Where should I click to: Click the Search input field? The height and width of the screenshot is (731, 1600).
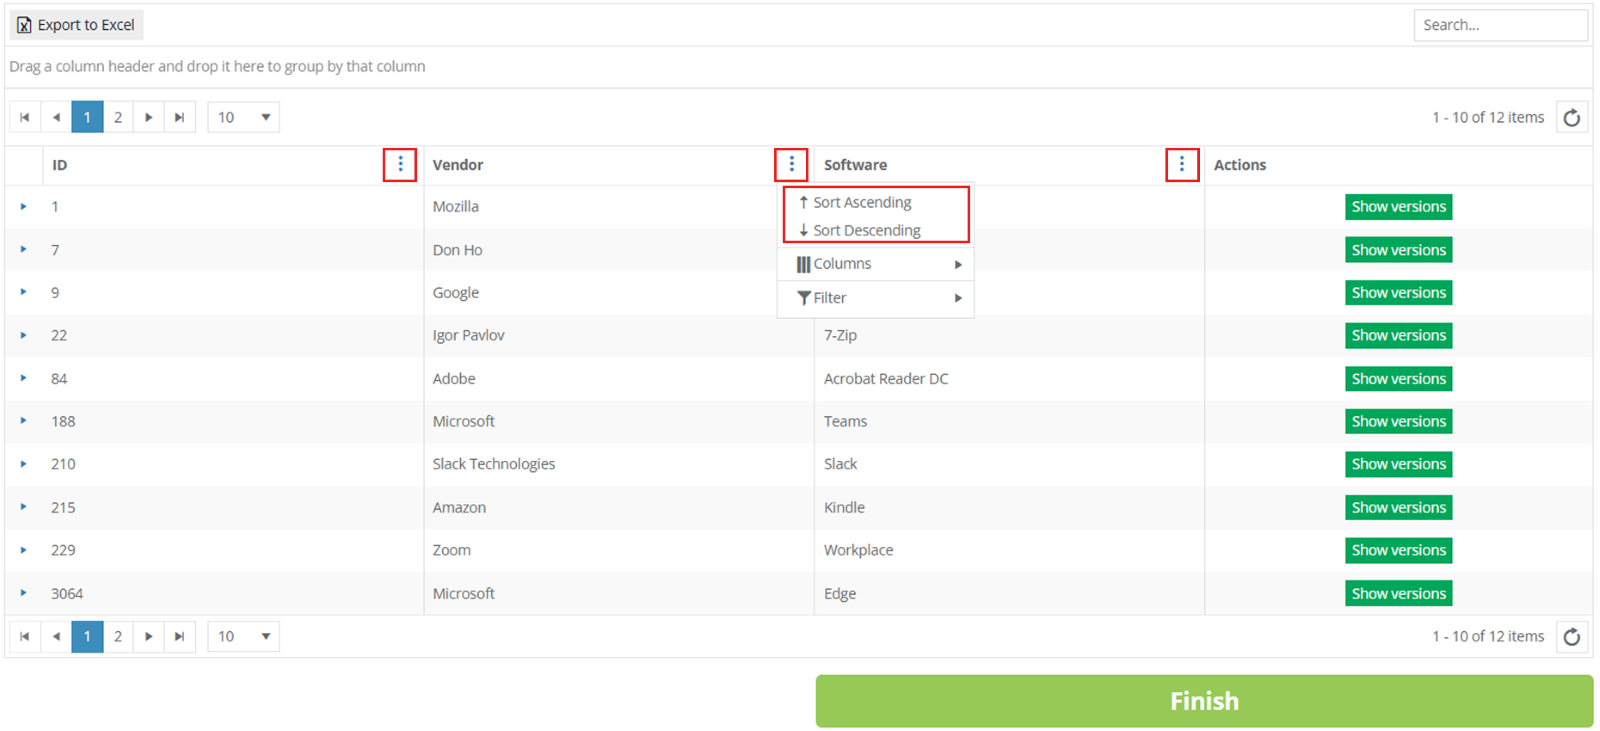coord(1499,25)
